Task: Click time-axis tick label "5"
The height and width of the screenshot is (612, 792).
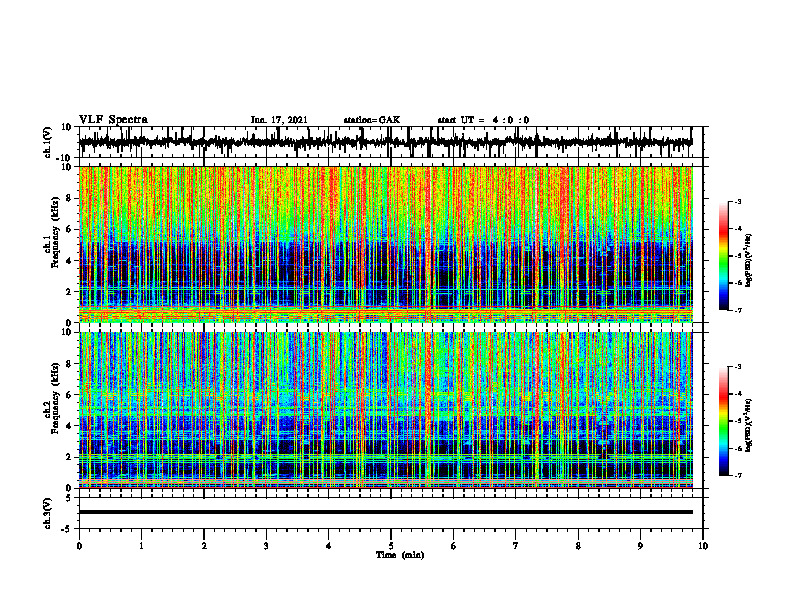Action: point(391,546)
